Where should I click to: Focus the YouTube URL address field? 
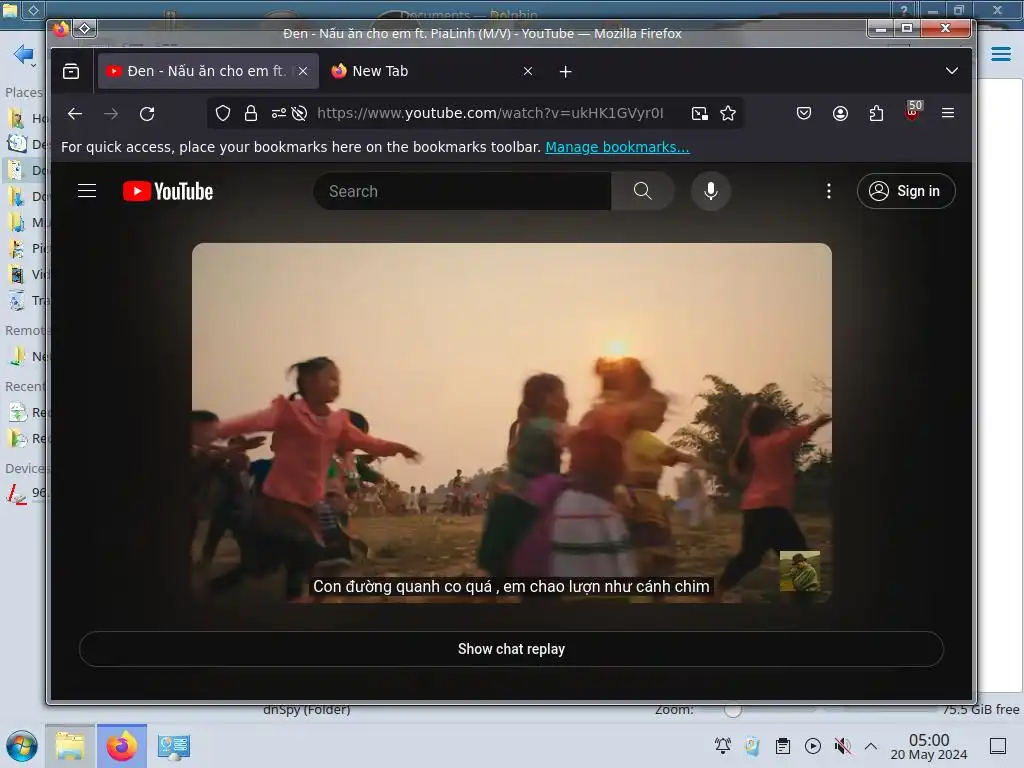[x=490, y=114]
